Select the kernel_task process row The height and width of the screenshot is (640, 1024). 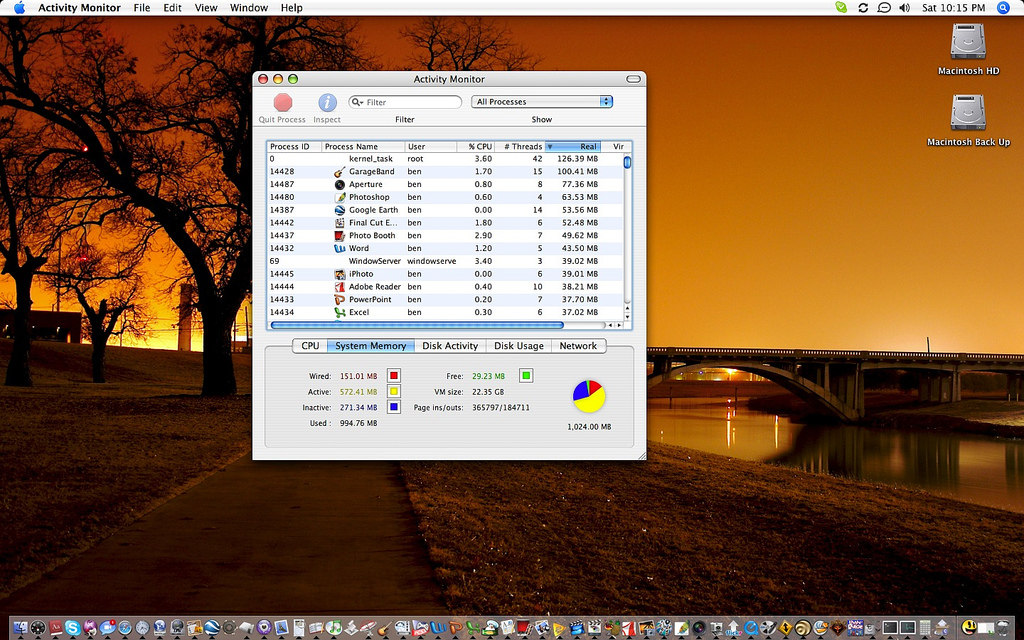pos(445,159)
